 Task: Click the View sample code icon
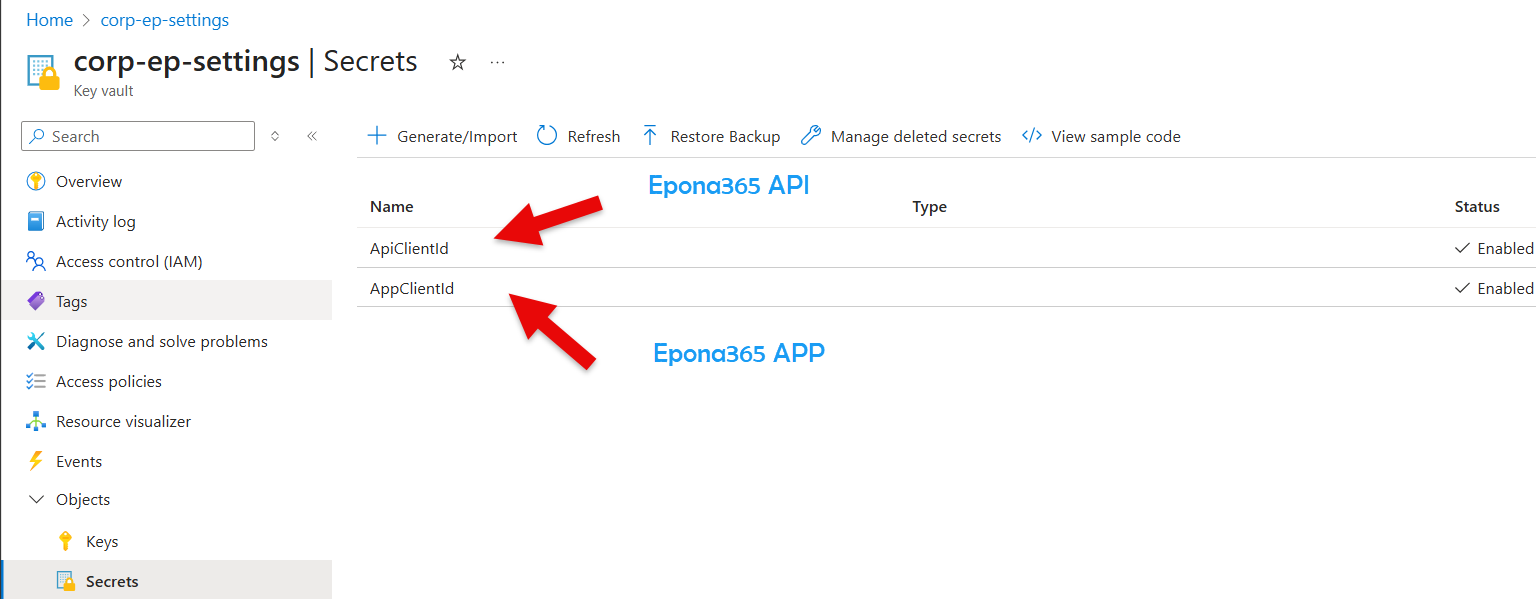pyautogui.click(x=1032, y=136)
